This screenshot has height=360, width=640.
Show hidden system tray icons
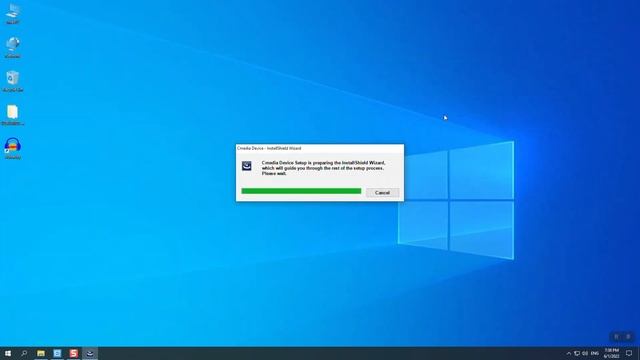pyautogui.click(x=569, y=353)
